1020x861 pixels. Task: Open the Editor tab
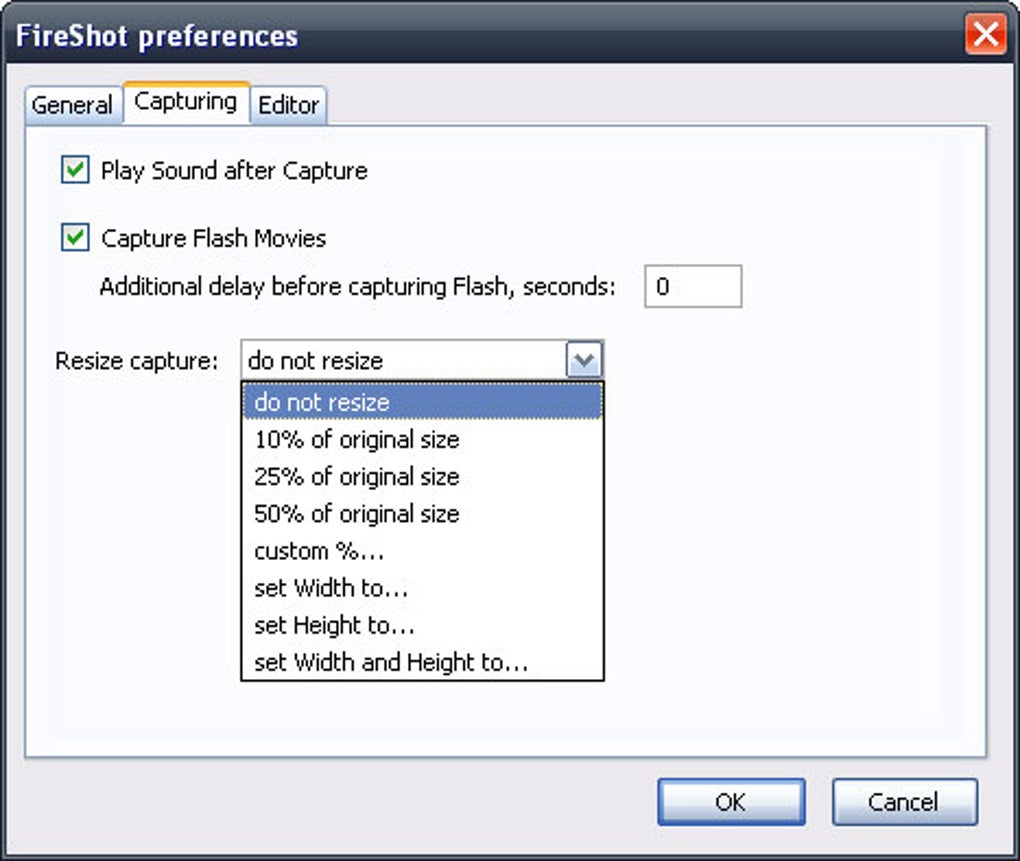point(289,105)
